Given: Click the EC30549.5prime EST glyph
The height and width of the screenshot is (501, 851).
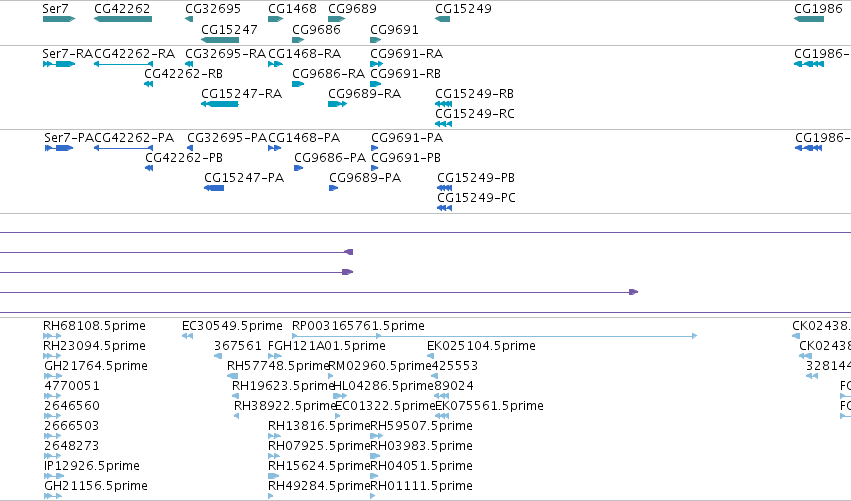Looking at the screenshot, I should click(x=187, y=336).
